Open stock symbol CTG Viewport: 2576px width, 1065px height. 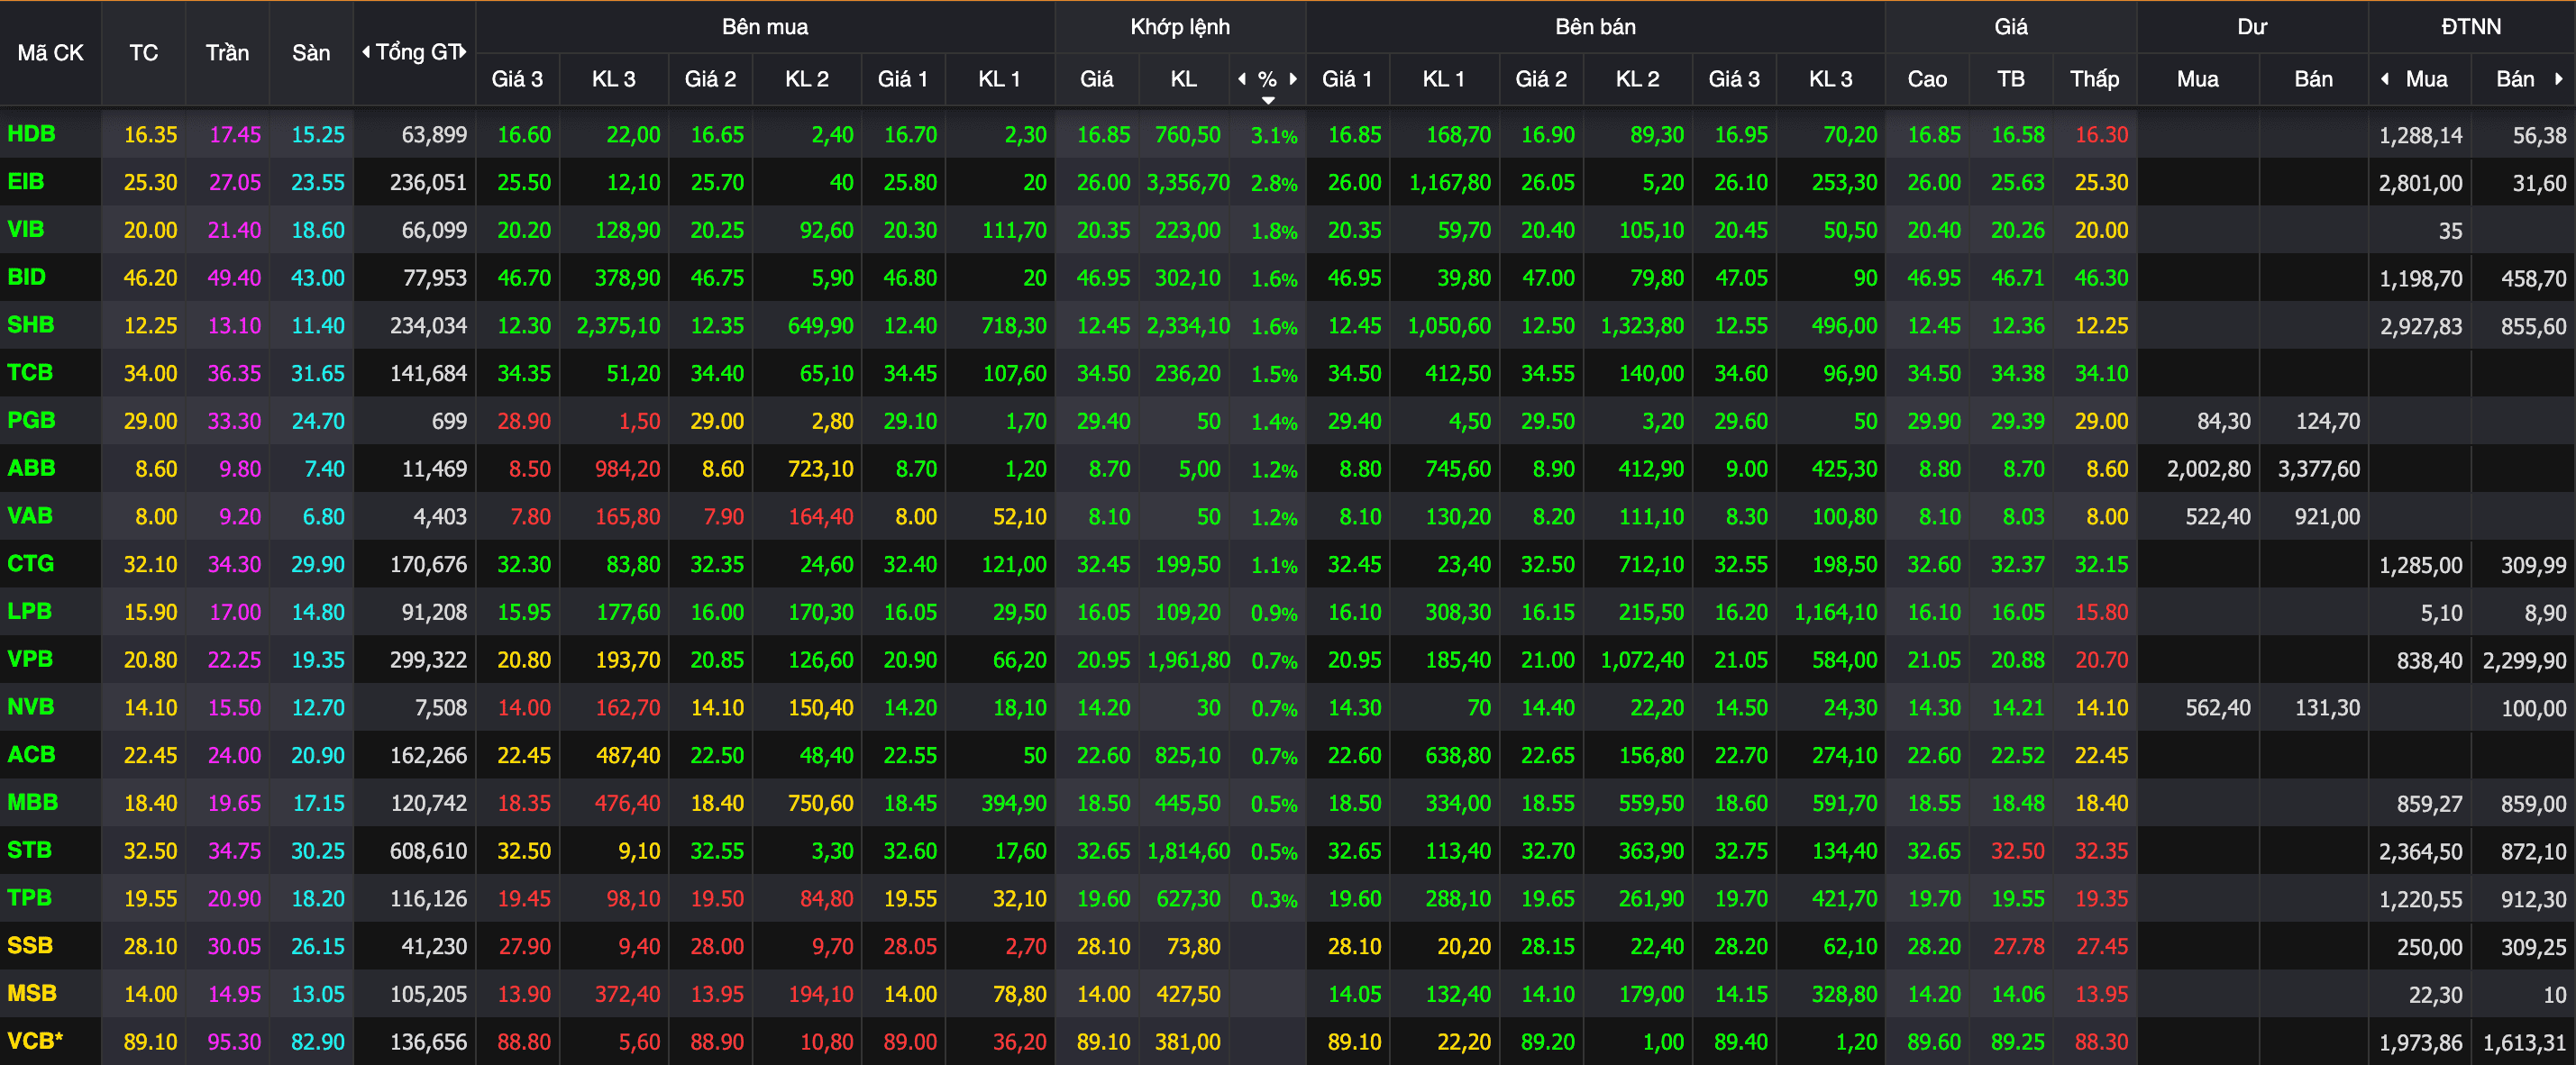coord(31,564)
